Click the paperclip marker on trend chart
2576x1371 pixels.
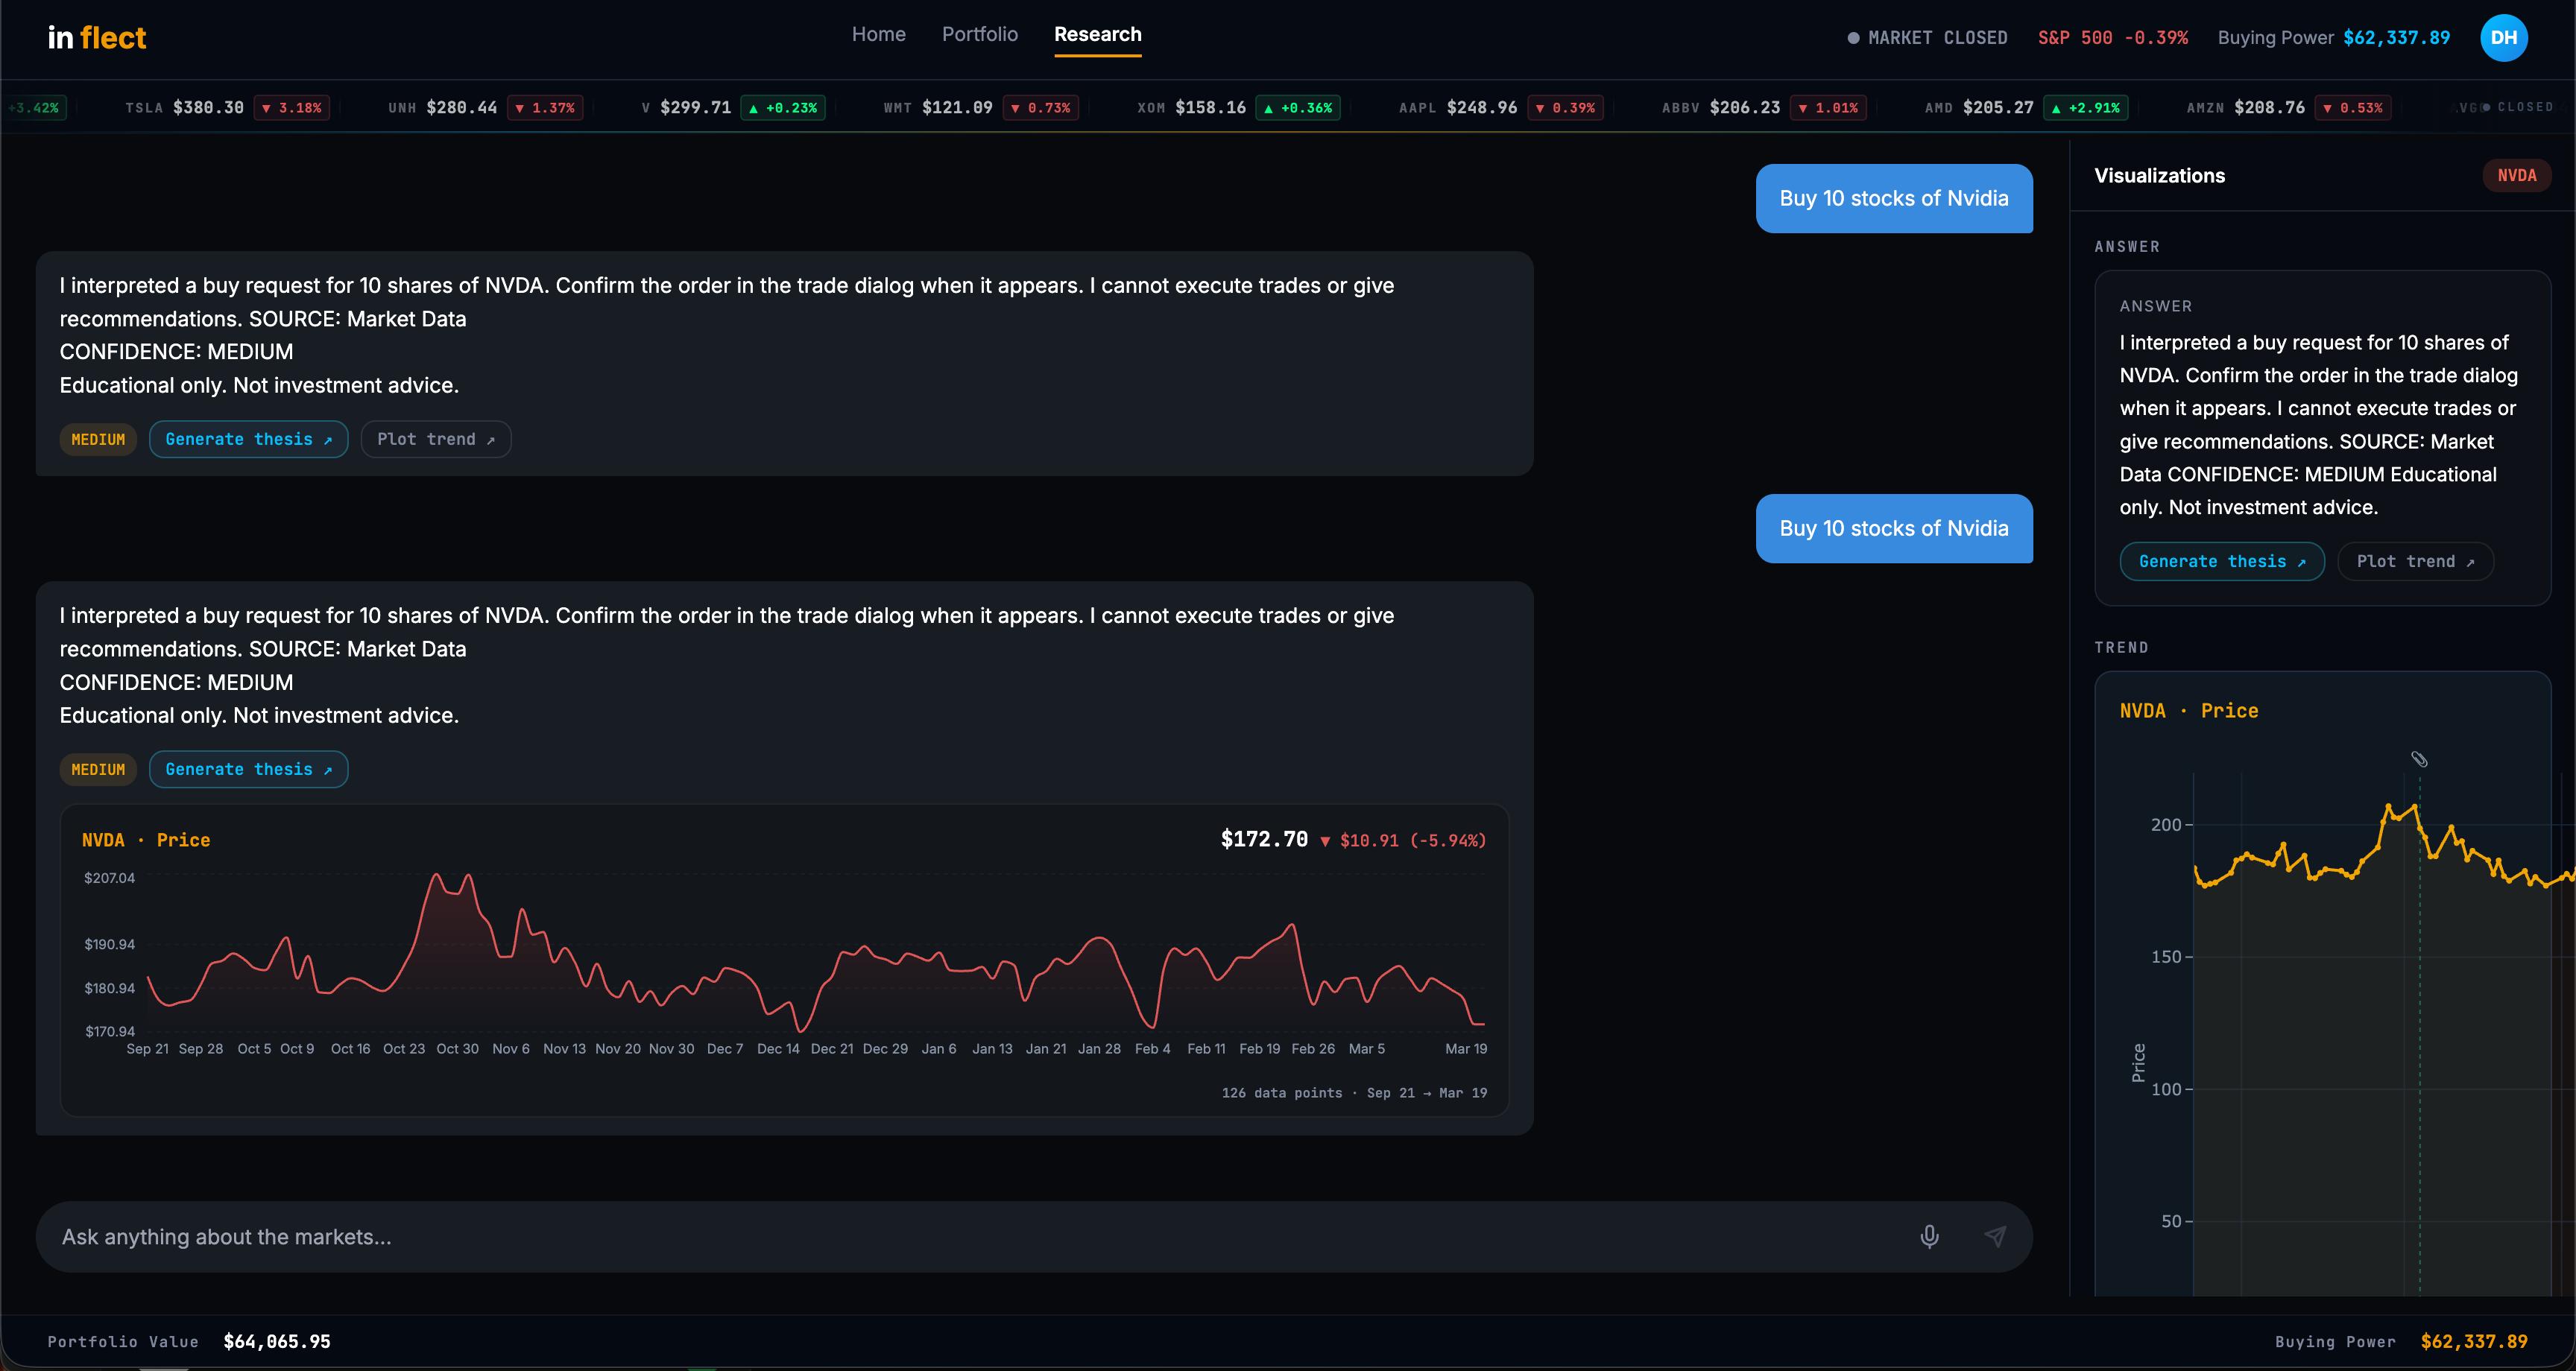coord(2419,759)
